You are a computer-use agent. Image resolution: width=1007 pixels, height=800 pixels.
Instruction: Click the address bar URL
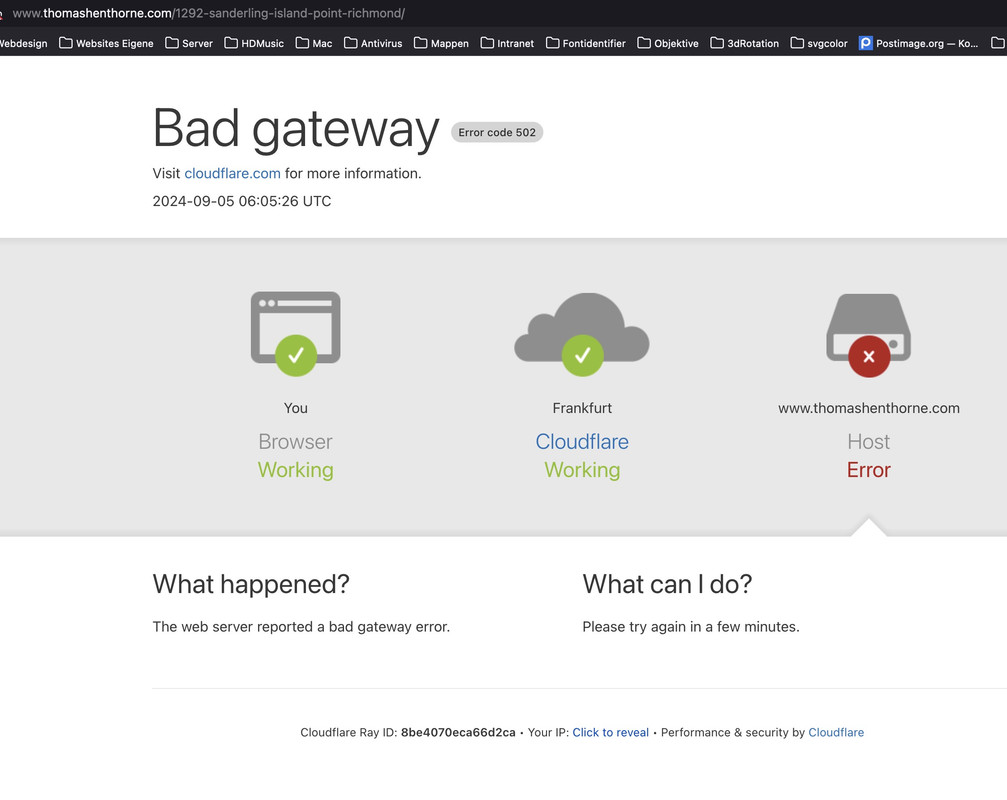(209, 13)
